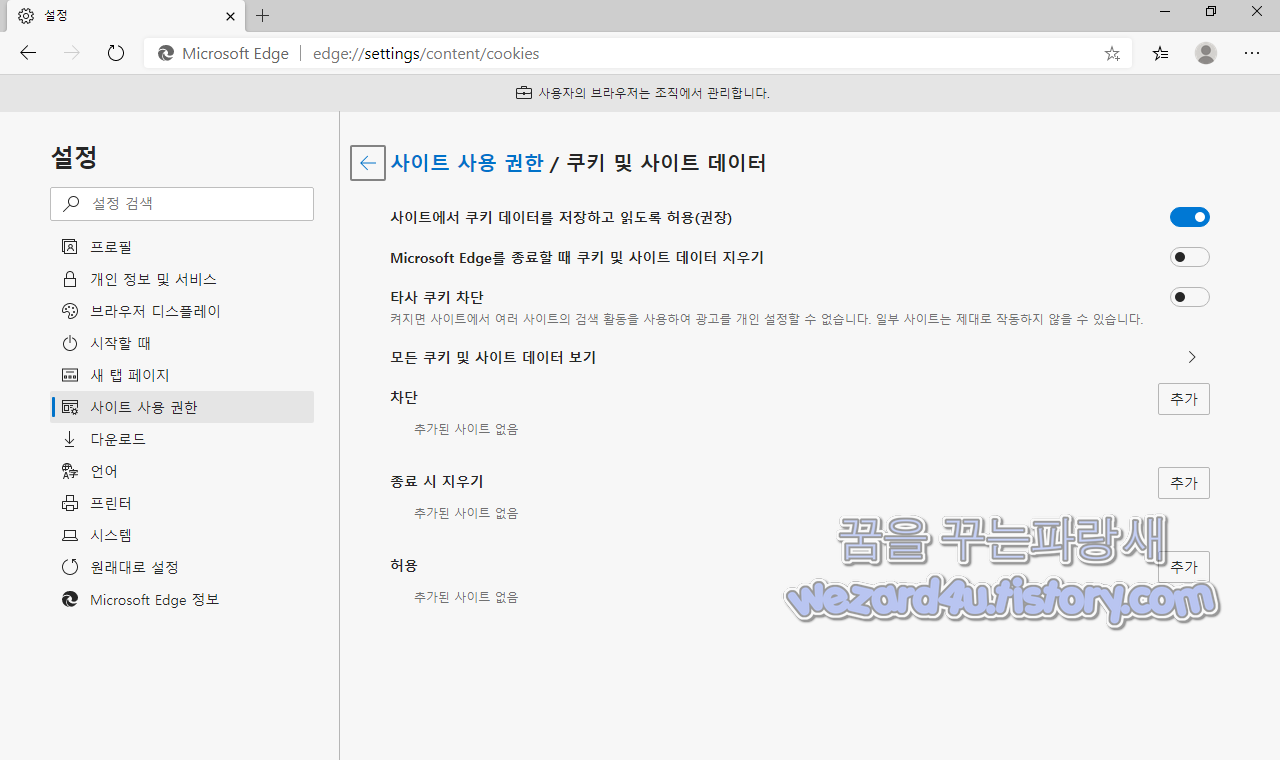Select 프린터 in settings sidebar

pos(182,503)
